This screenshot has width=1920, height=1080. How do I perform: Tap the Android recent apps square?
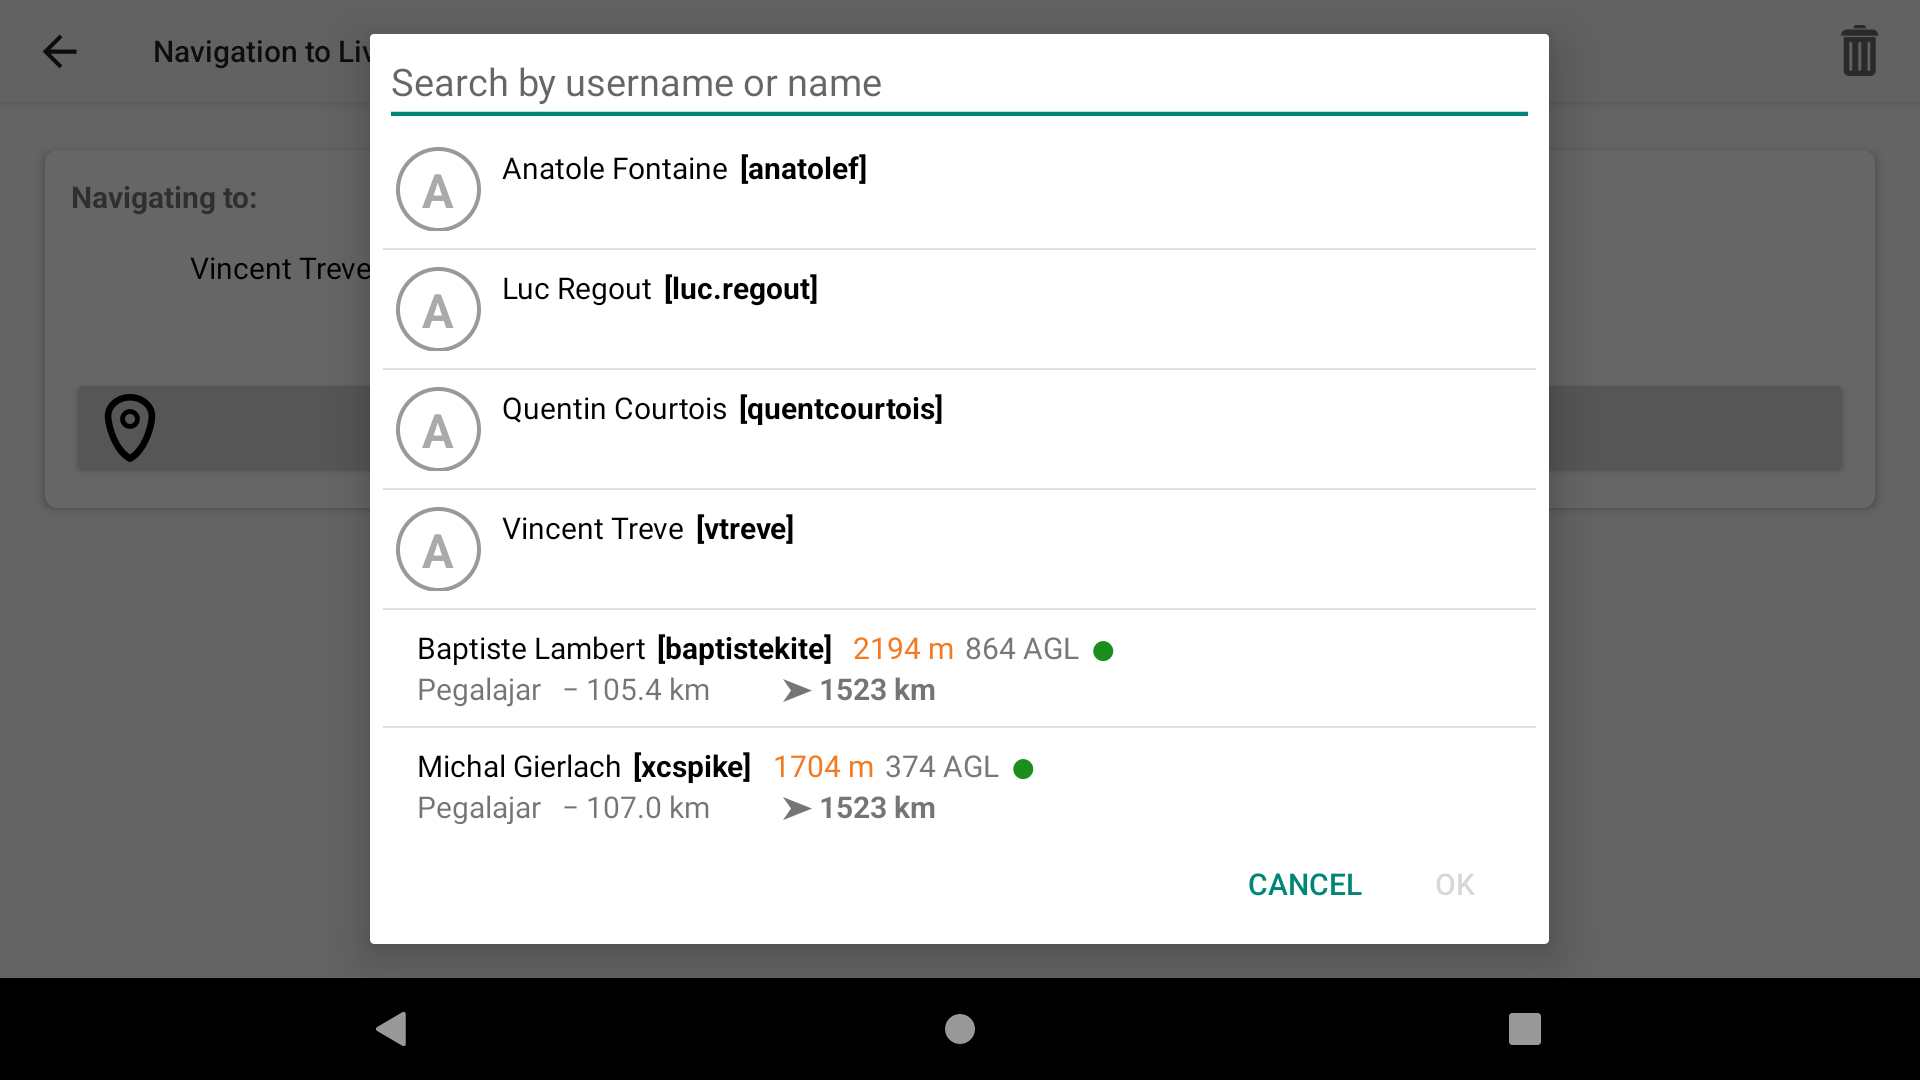point(1525,1029)
